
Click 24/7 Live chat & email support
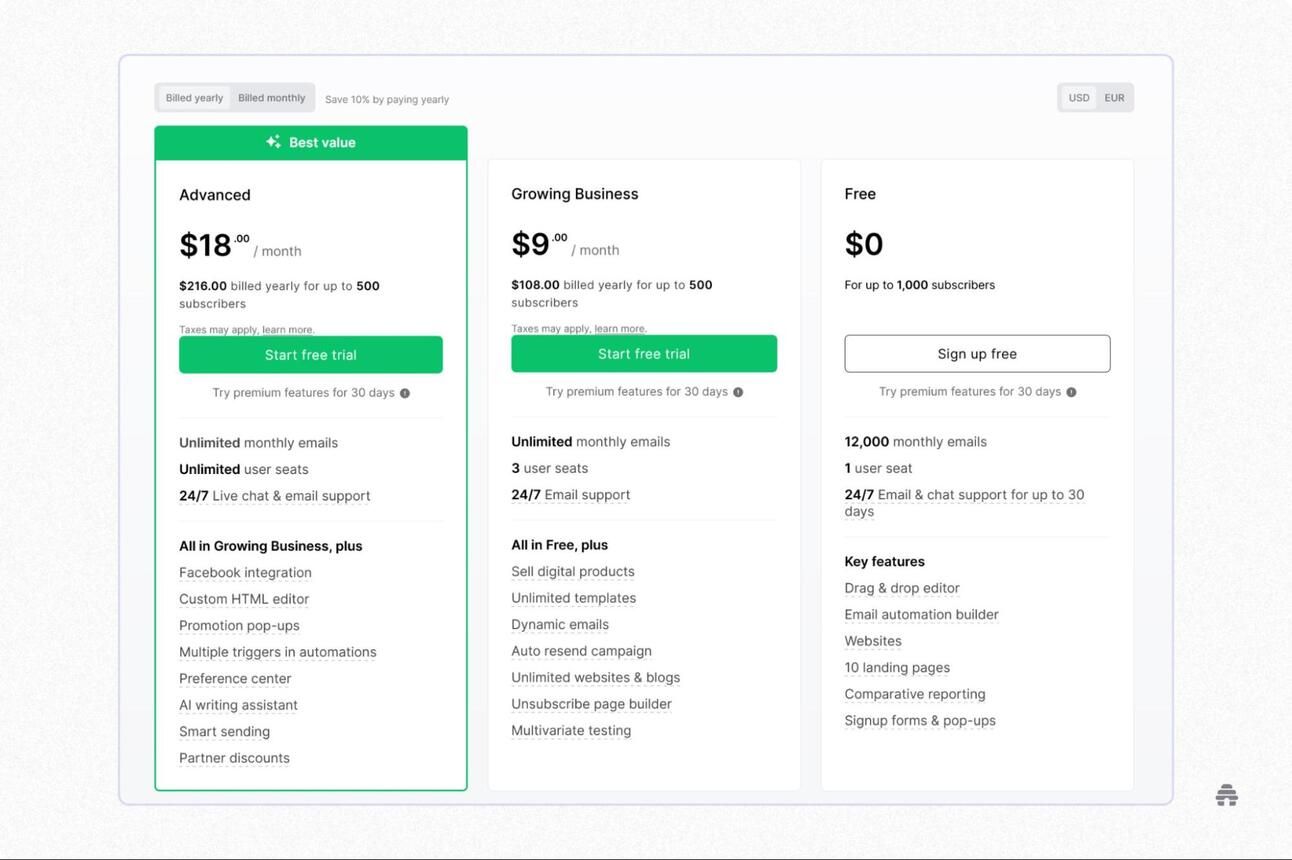(x=275, y=496)
